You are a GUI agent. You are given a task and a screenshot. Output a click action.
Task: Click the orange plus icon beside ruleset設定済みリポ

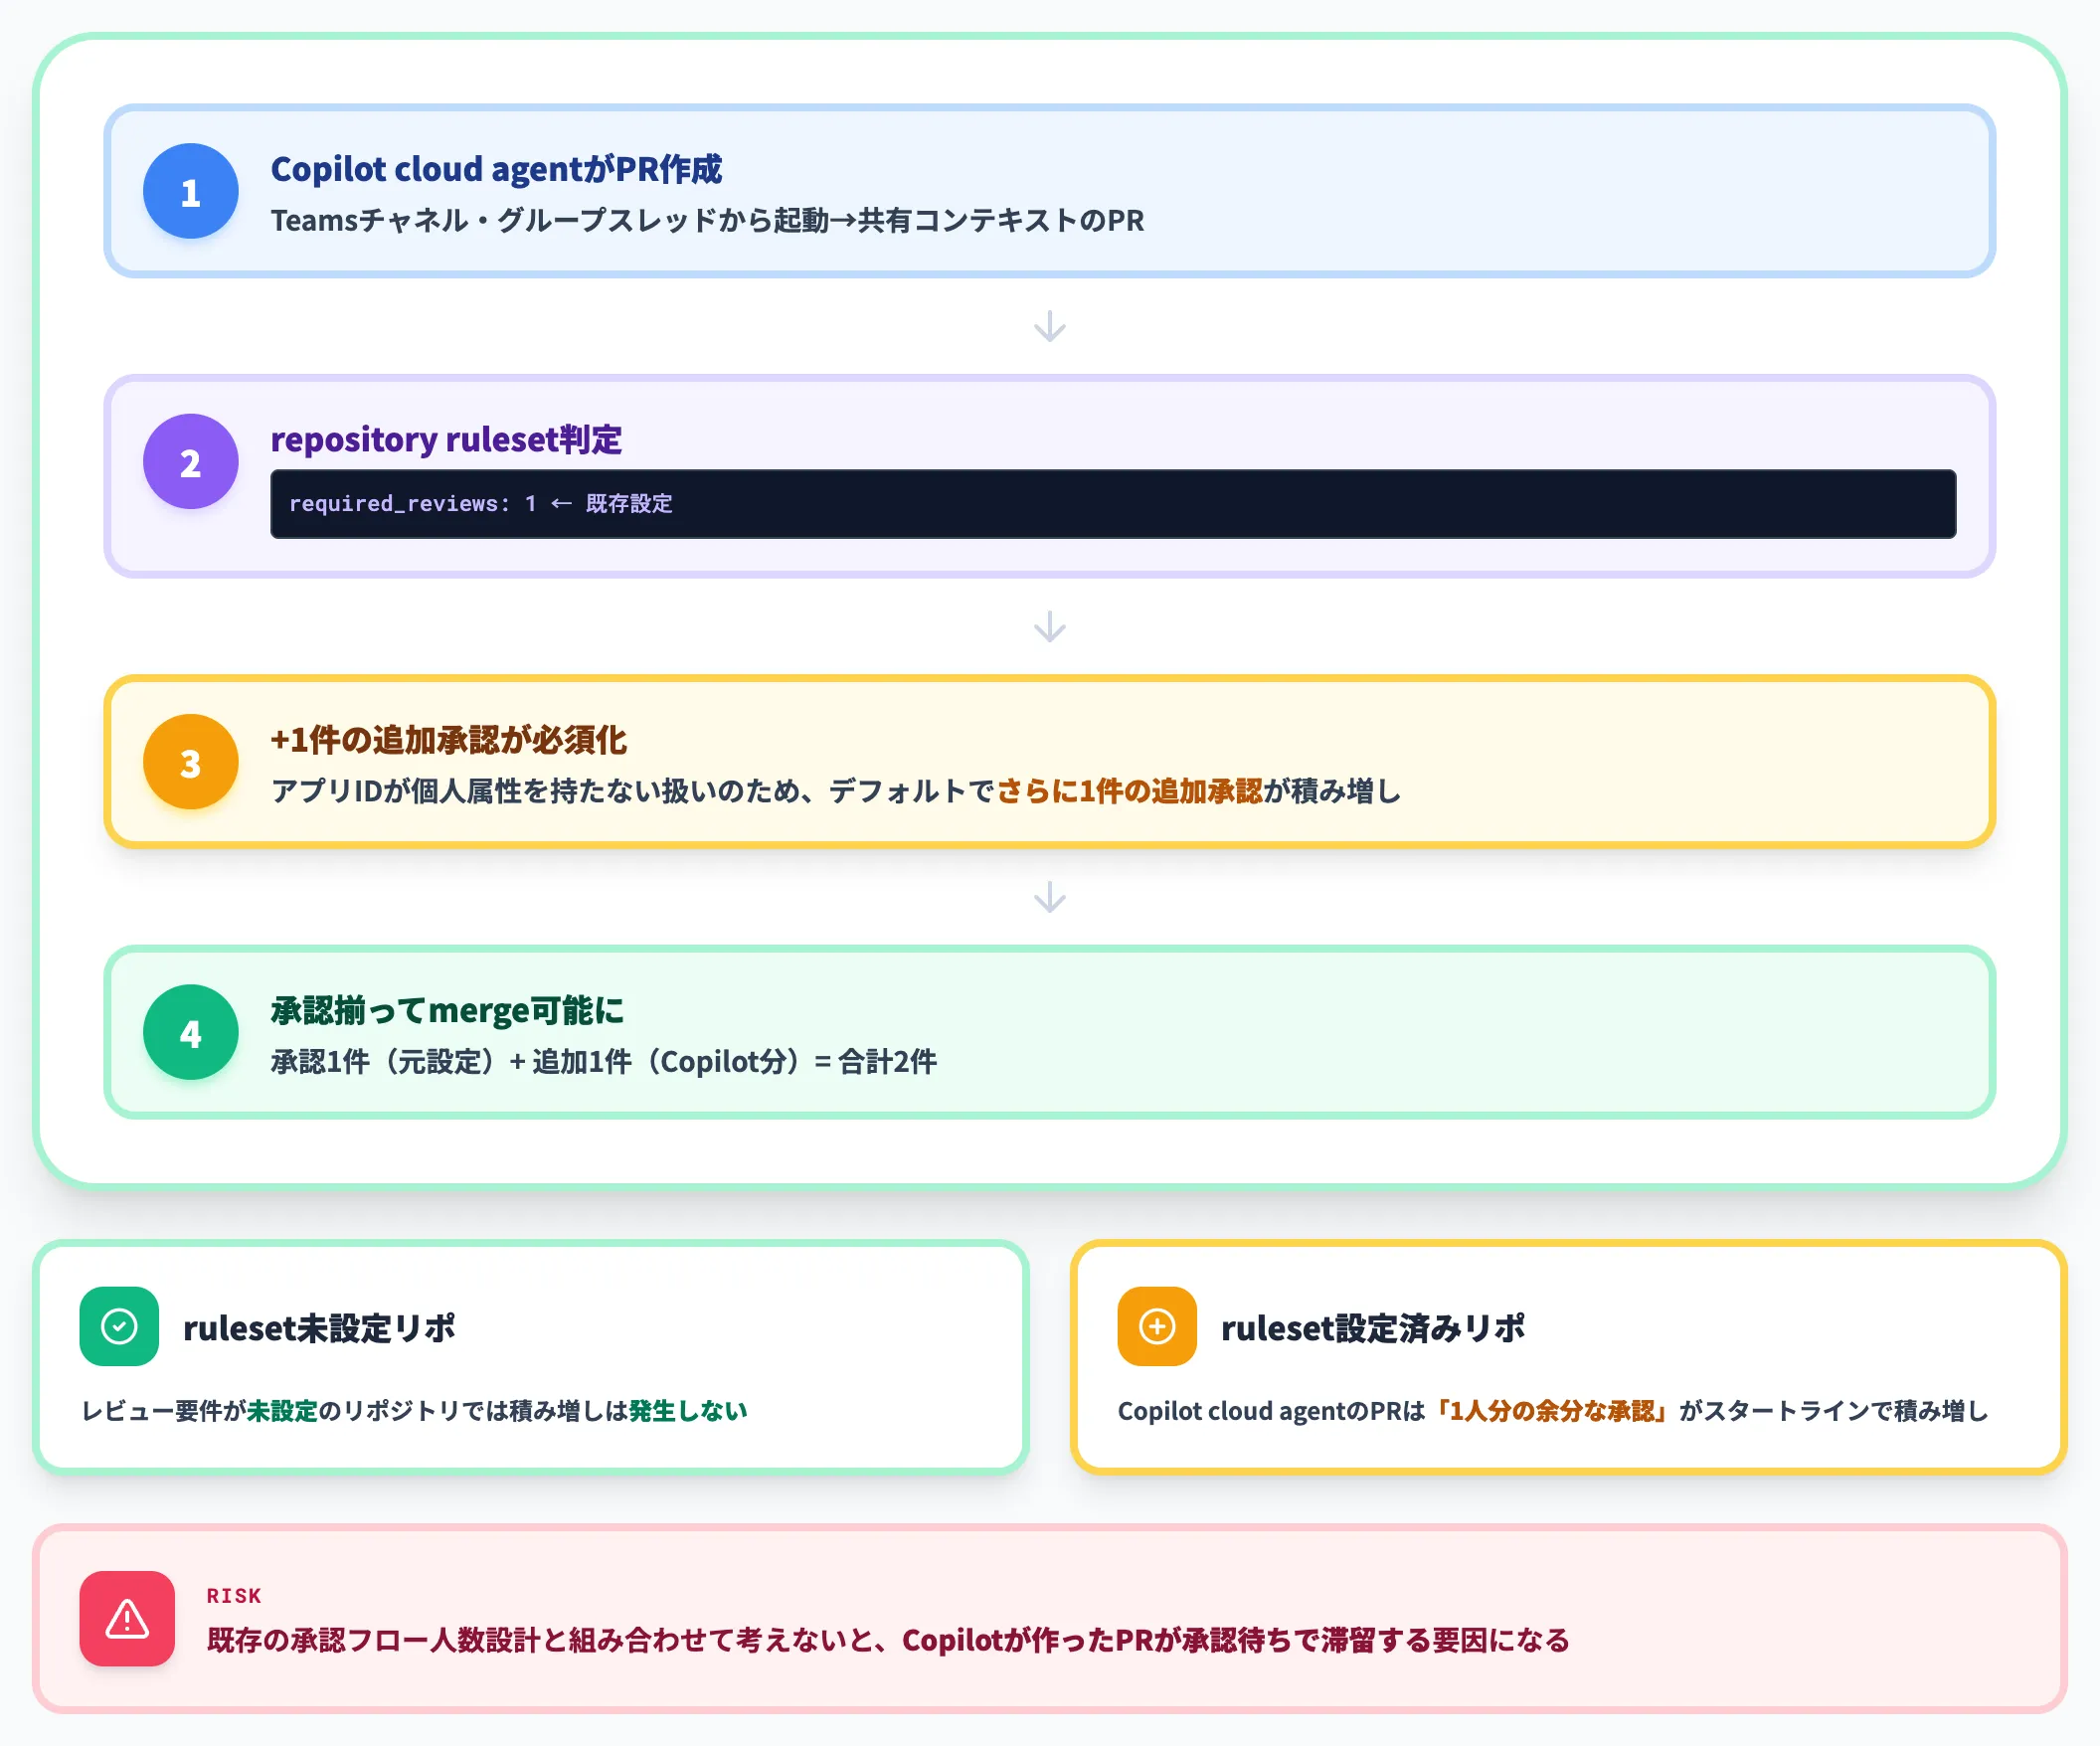[x=1157, y=1326]
